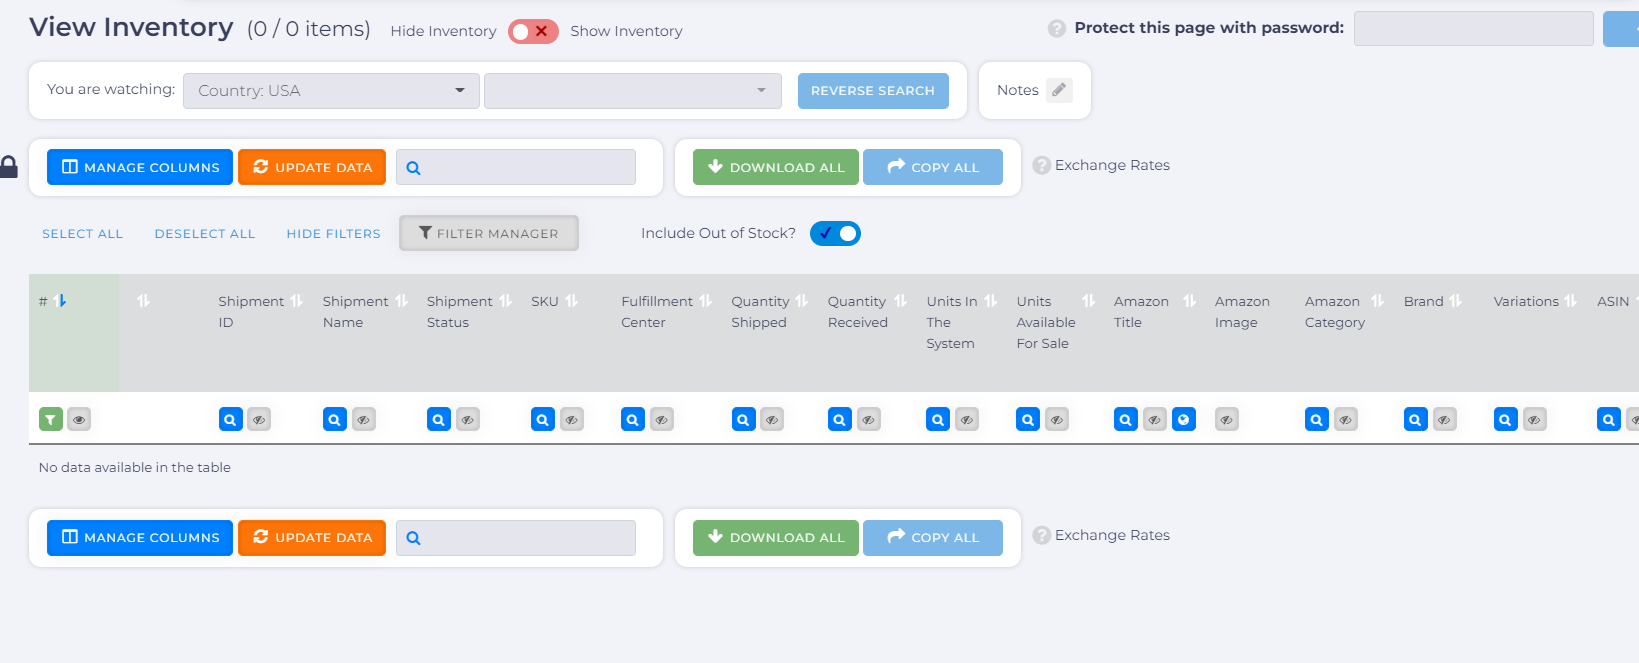Click the Select All link
The width and height of the screenshot is (1639, 663).
82,234
